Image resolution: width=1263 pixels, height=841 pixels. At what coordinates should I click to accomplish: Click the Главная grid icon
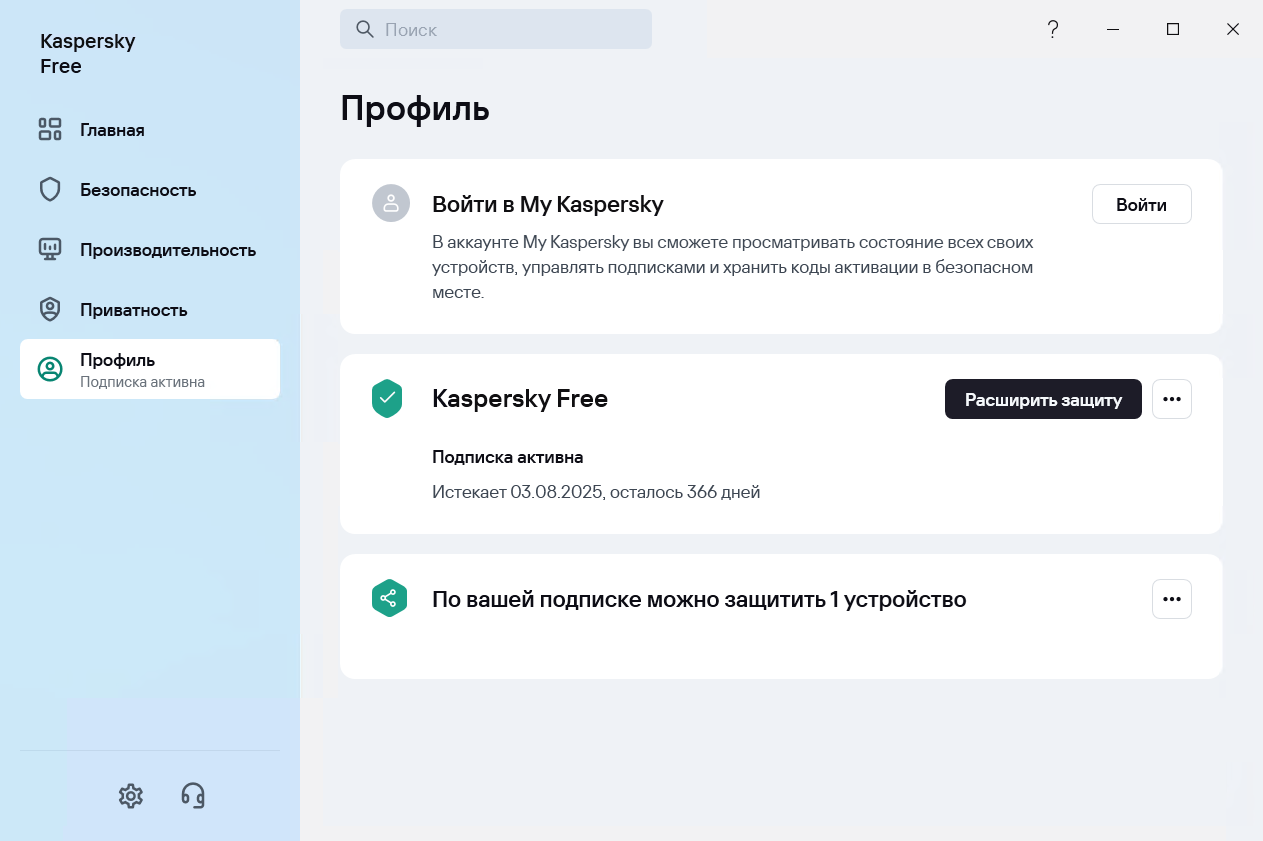[50, 130]
